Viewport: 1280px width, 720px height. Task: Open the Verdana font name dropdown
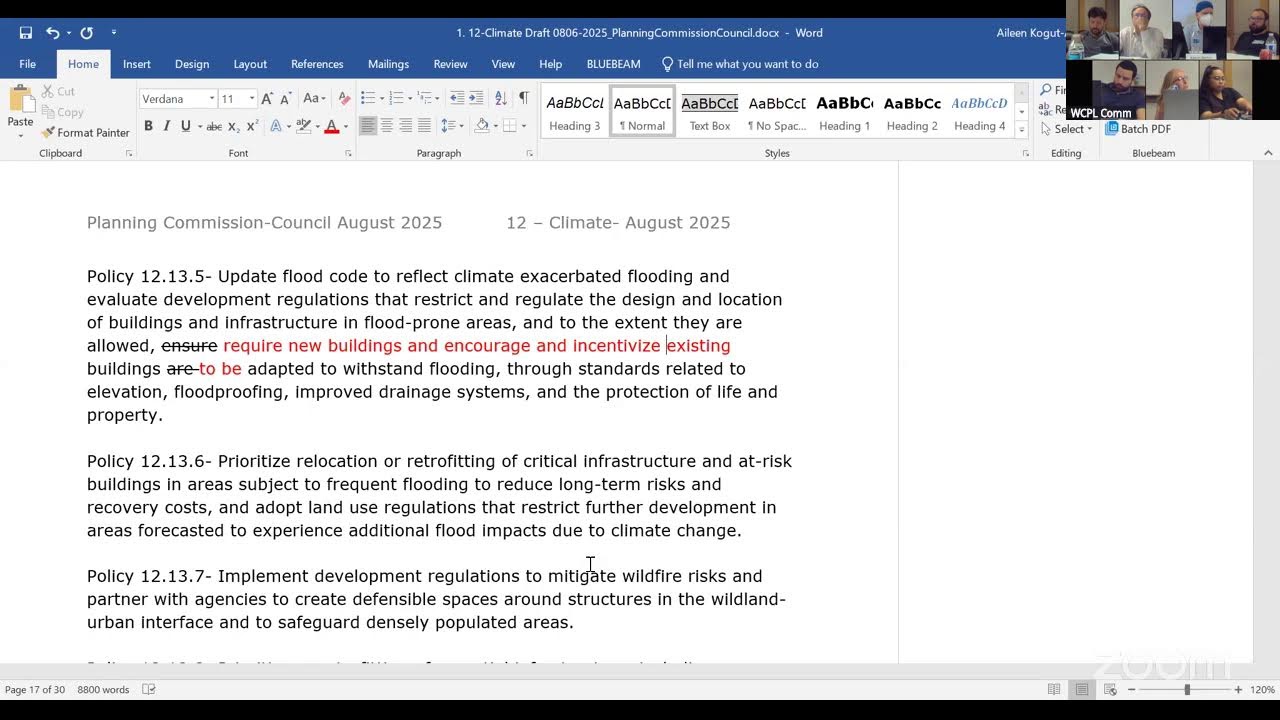(x=211, y=99)
